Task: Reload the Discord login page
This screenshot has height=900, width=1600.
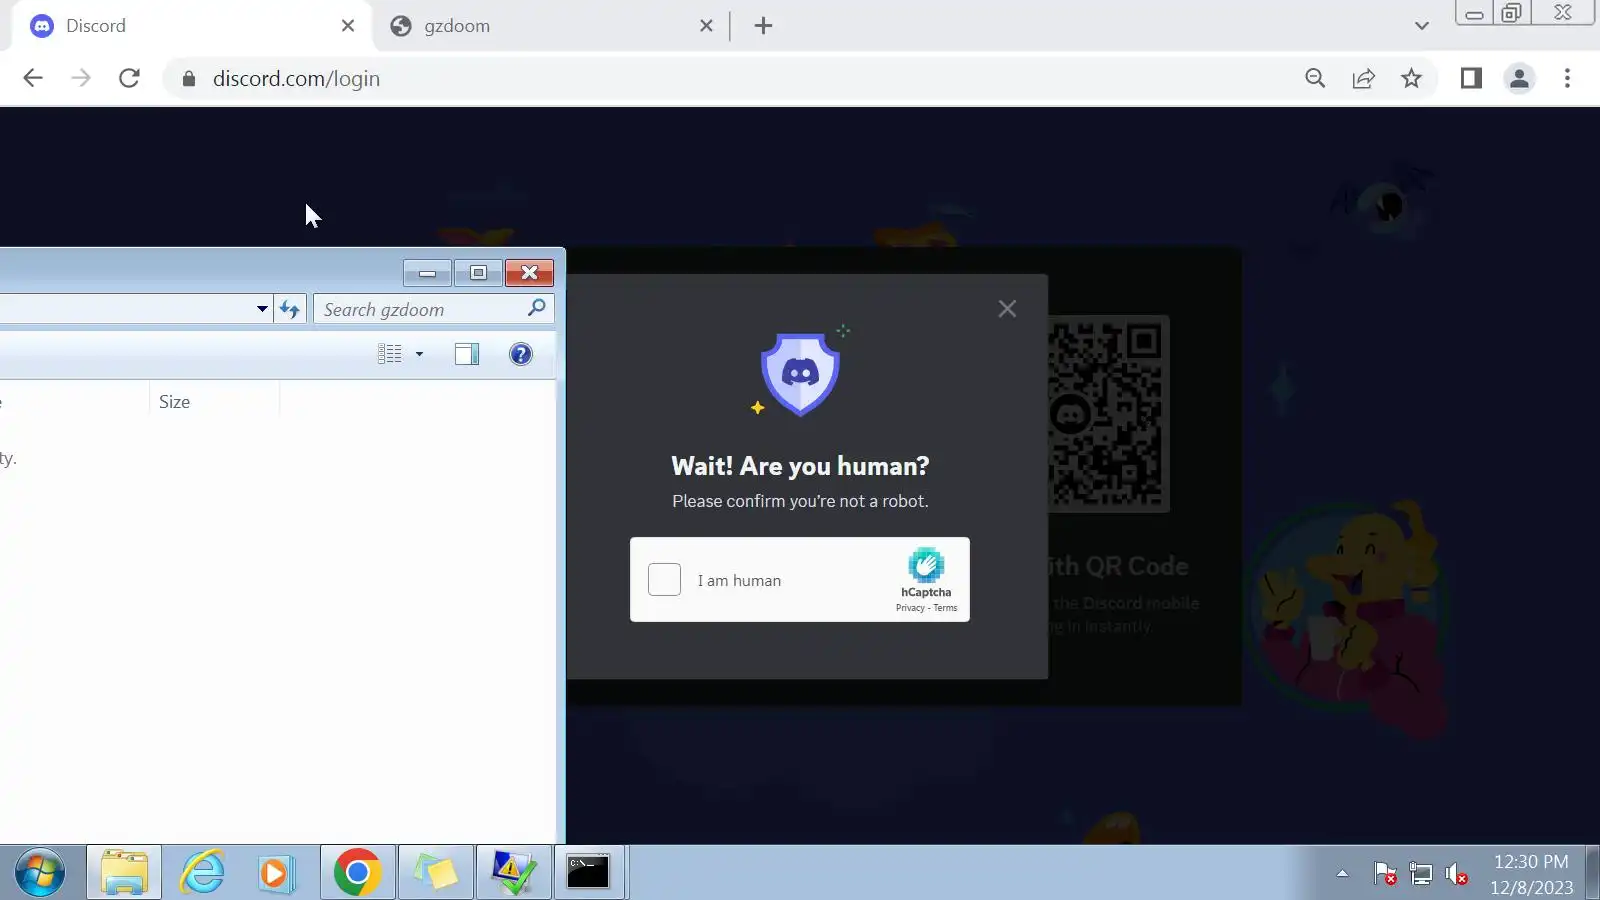Action: pyautogui.click(x=129, y=78)
